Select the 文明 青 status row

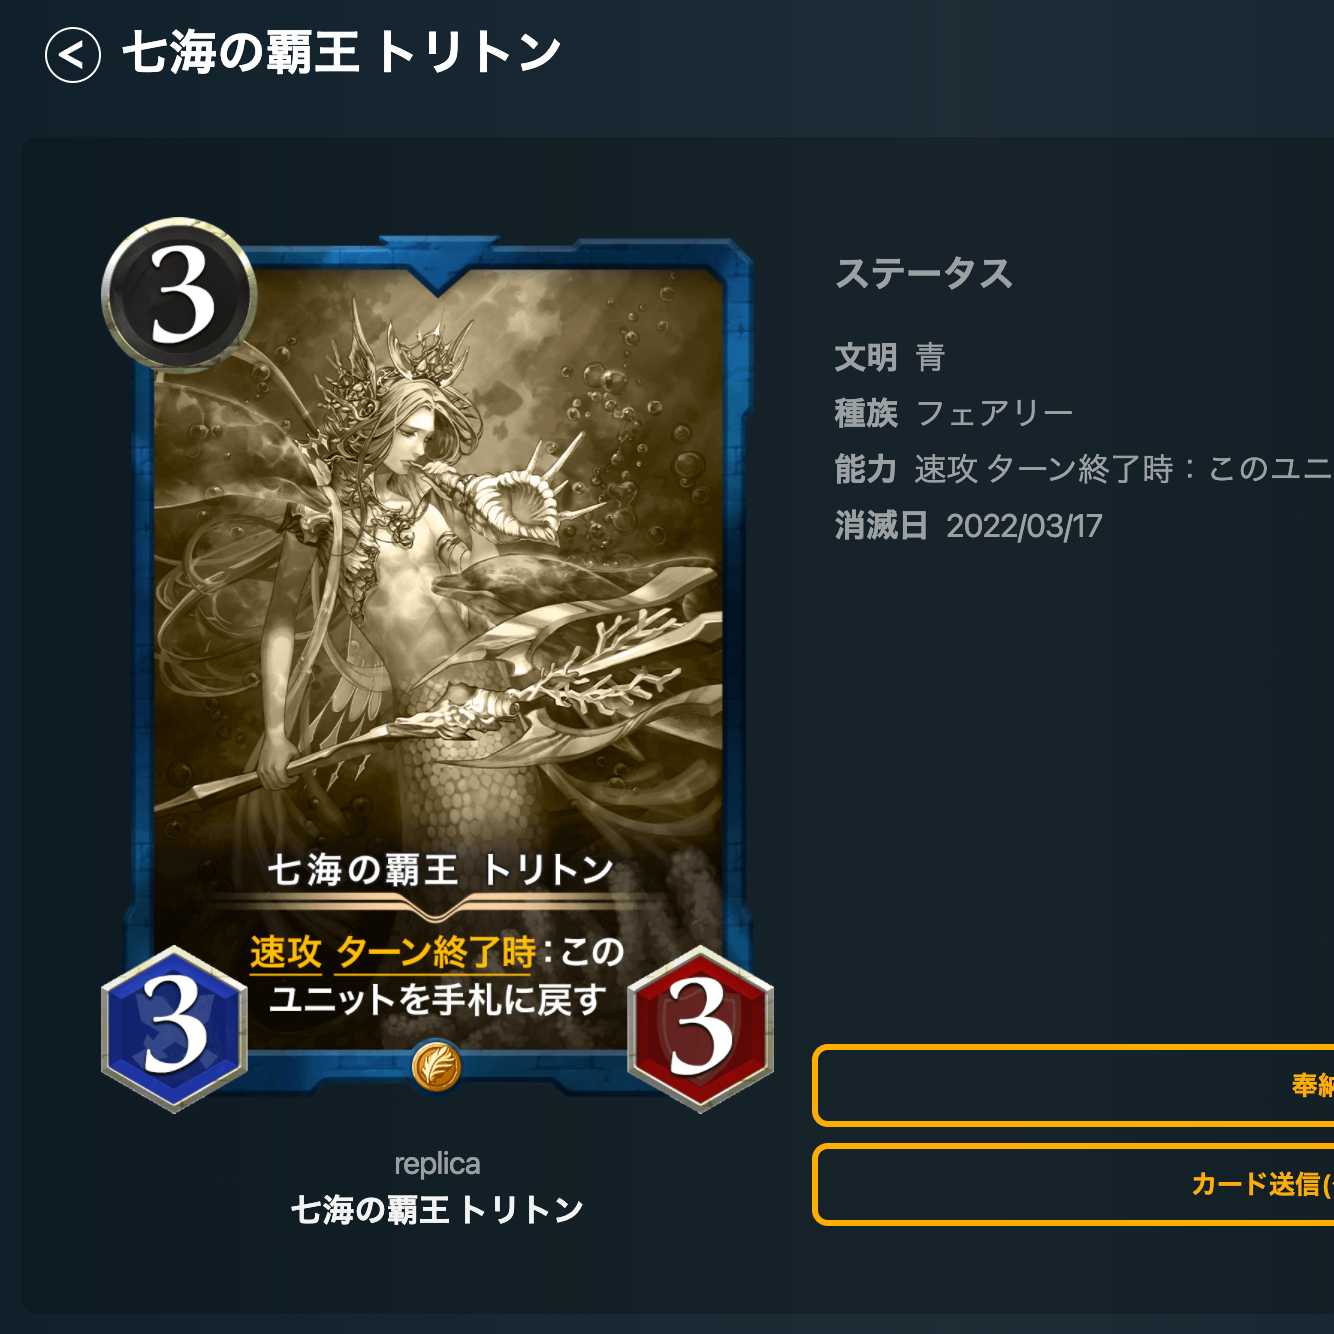(x=890, y=357)
